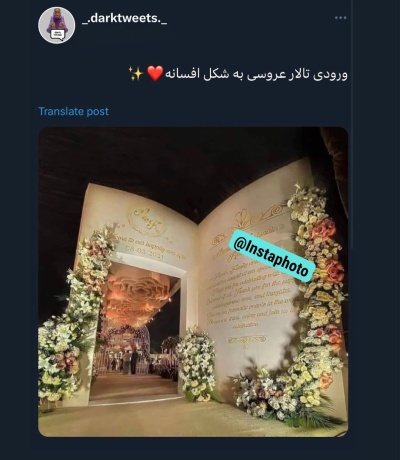
Task: Click the sparkles emoji in caption
Action: tap(136, 73)
